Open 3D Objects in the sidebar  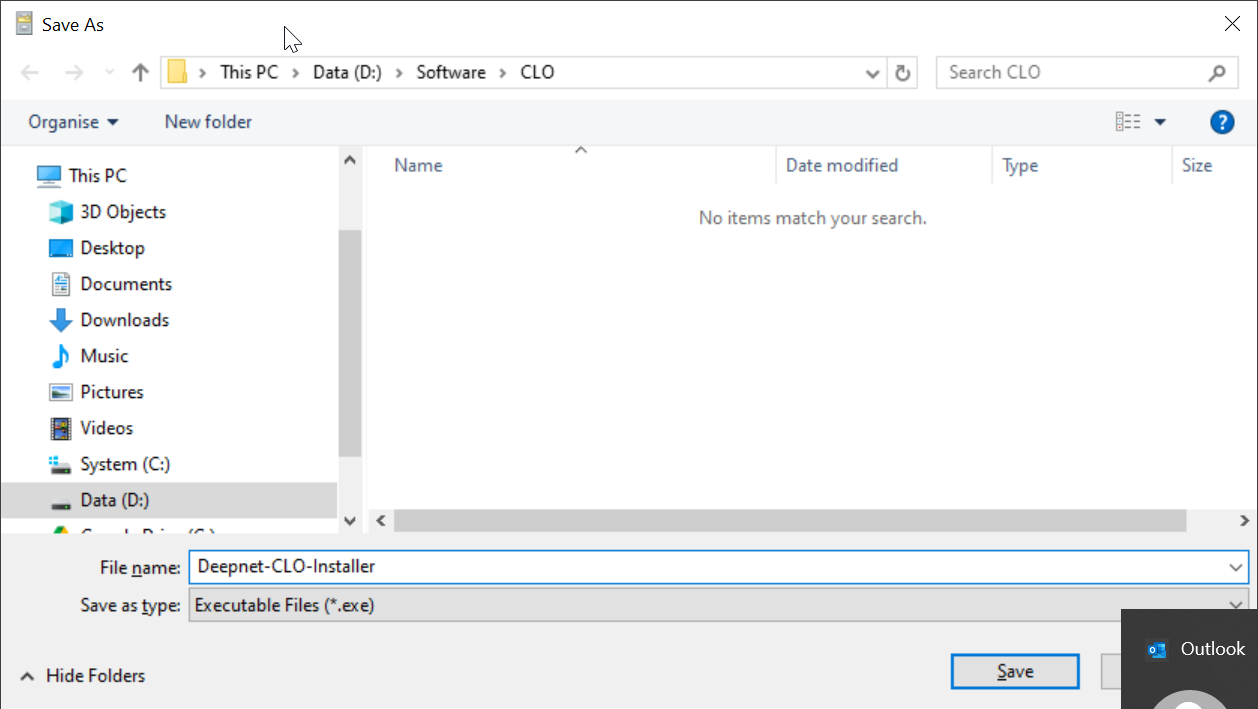(x=123, y=212)
